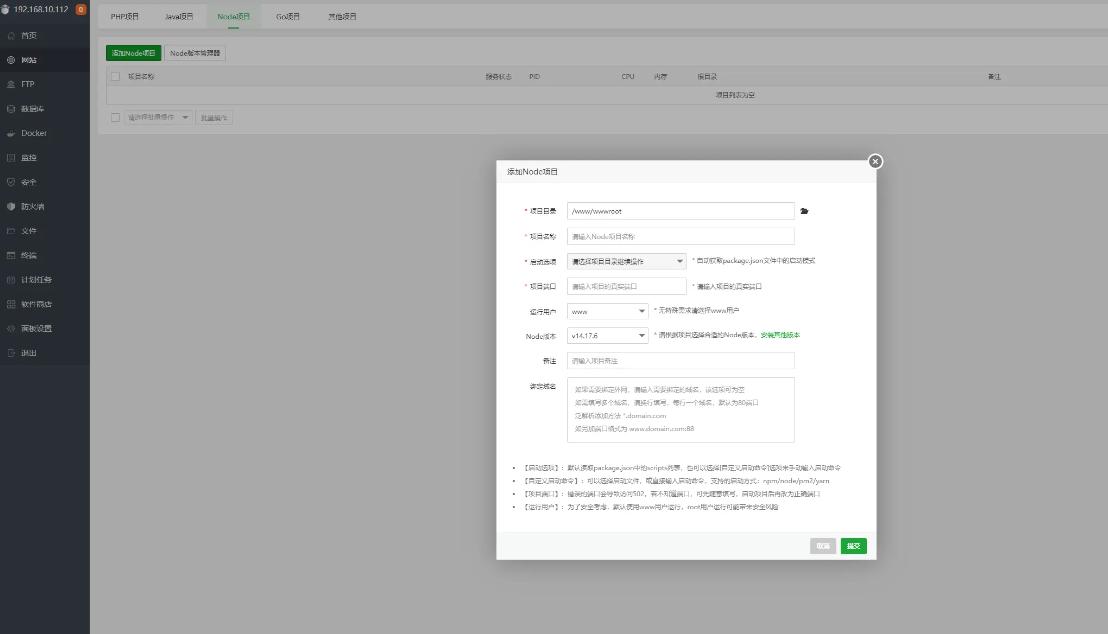Open the 运行用户 www dropdown
The width and height of the screenshot is (1108, 634).
607,311
